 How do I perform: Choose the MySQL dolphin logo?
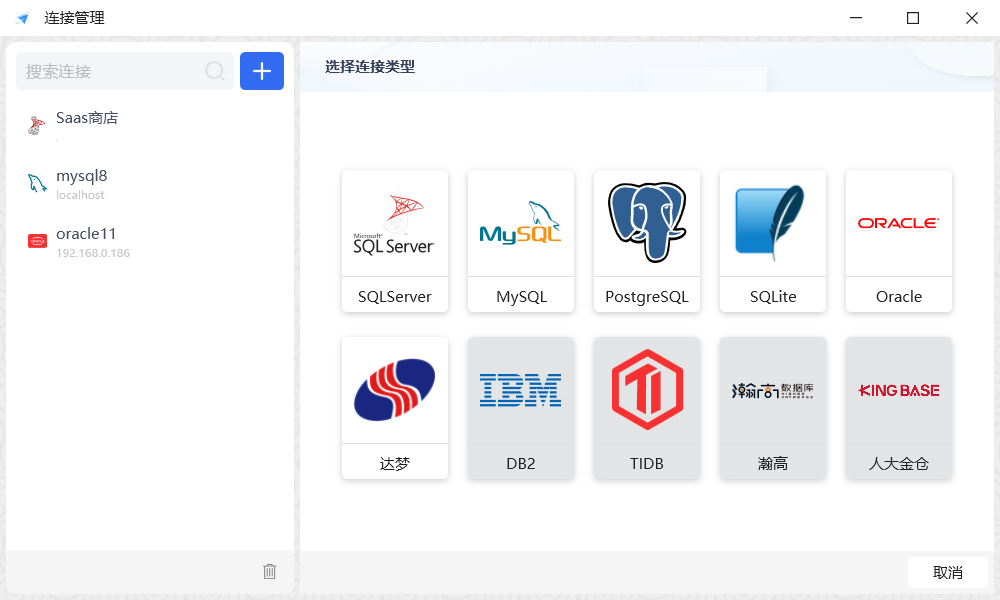[x=520, y=223]
